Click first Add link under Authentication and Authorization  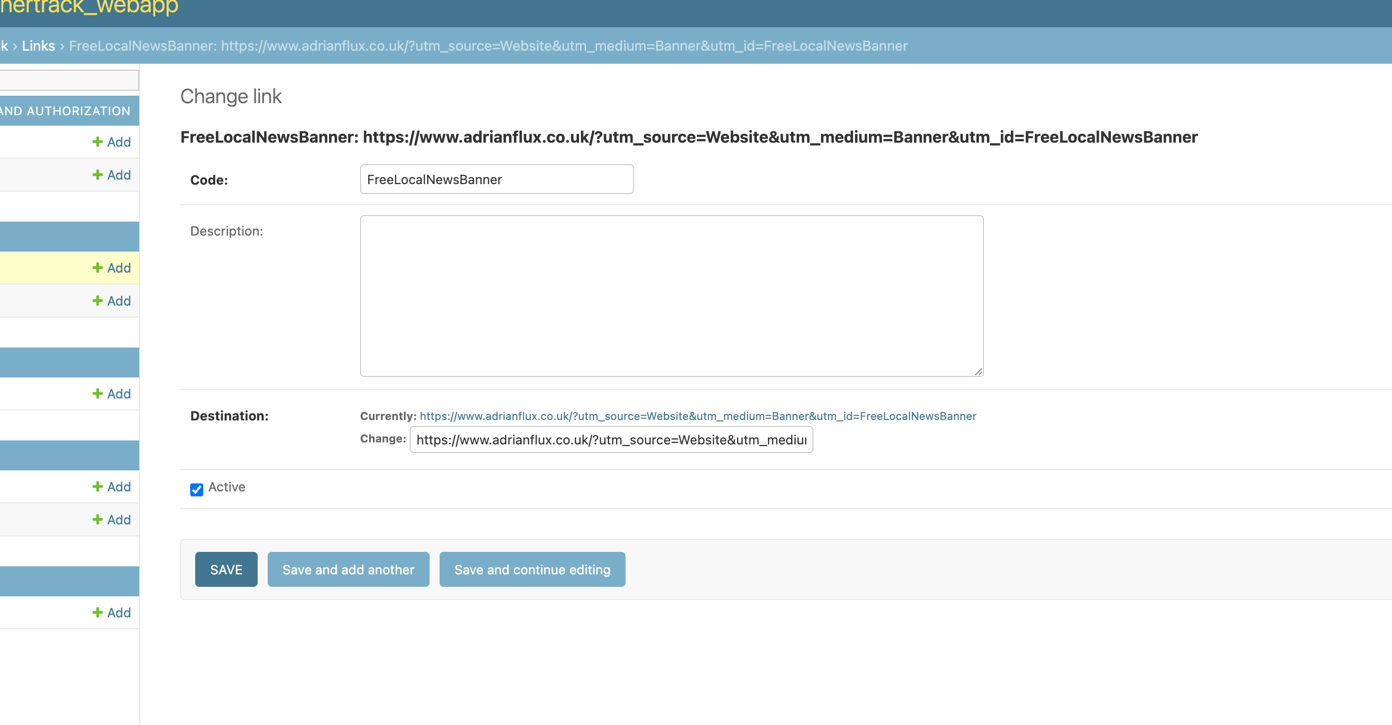(111, 142)
